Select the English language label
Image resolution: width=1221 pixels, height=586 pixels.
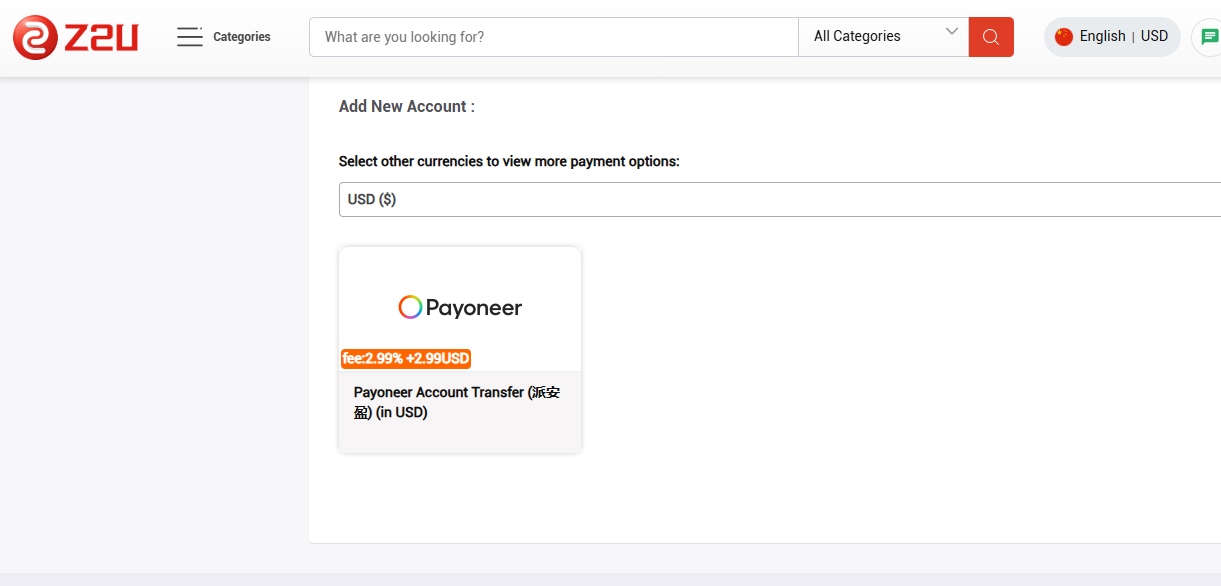click(1102, 36)
